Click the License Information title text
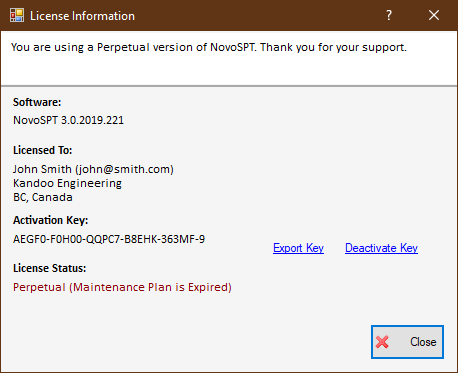458x373 pixels. click(82, 16)
